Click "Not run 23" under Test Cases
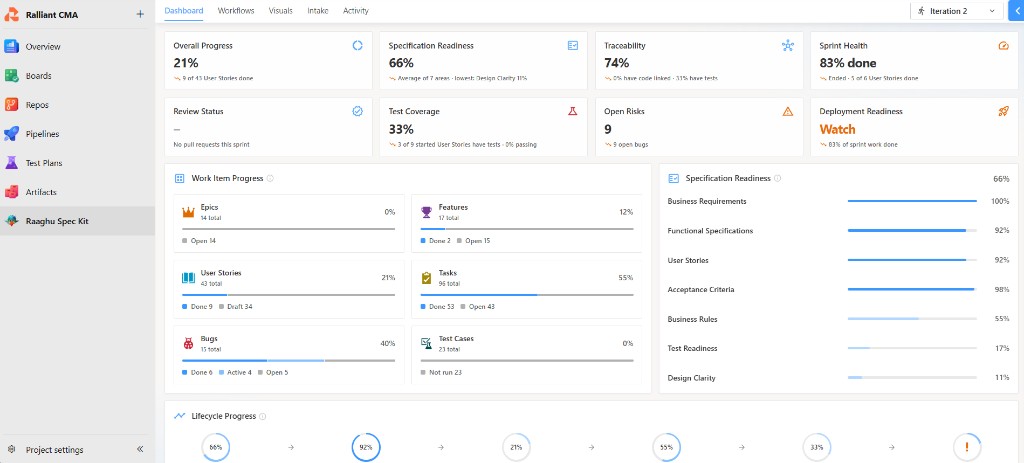The image size is (1024, 463). pyautogui.click(x=441, y=372)
